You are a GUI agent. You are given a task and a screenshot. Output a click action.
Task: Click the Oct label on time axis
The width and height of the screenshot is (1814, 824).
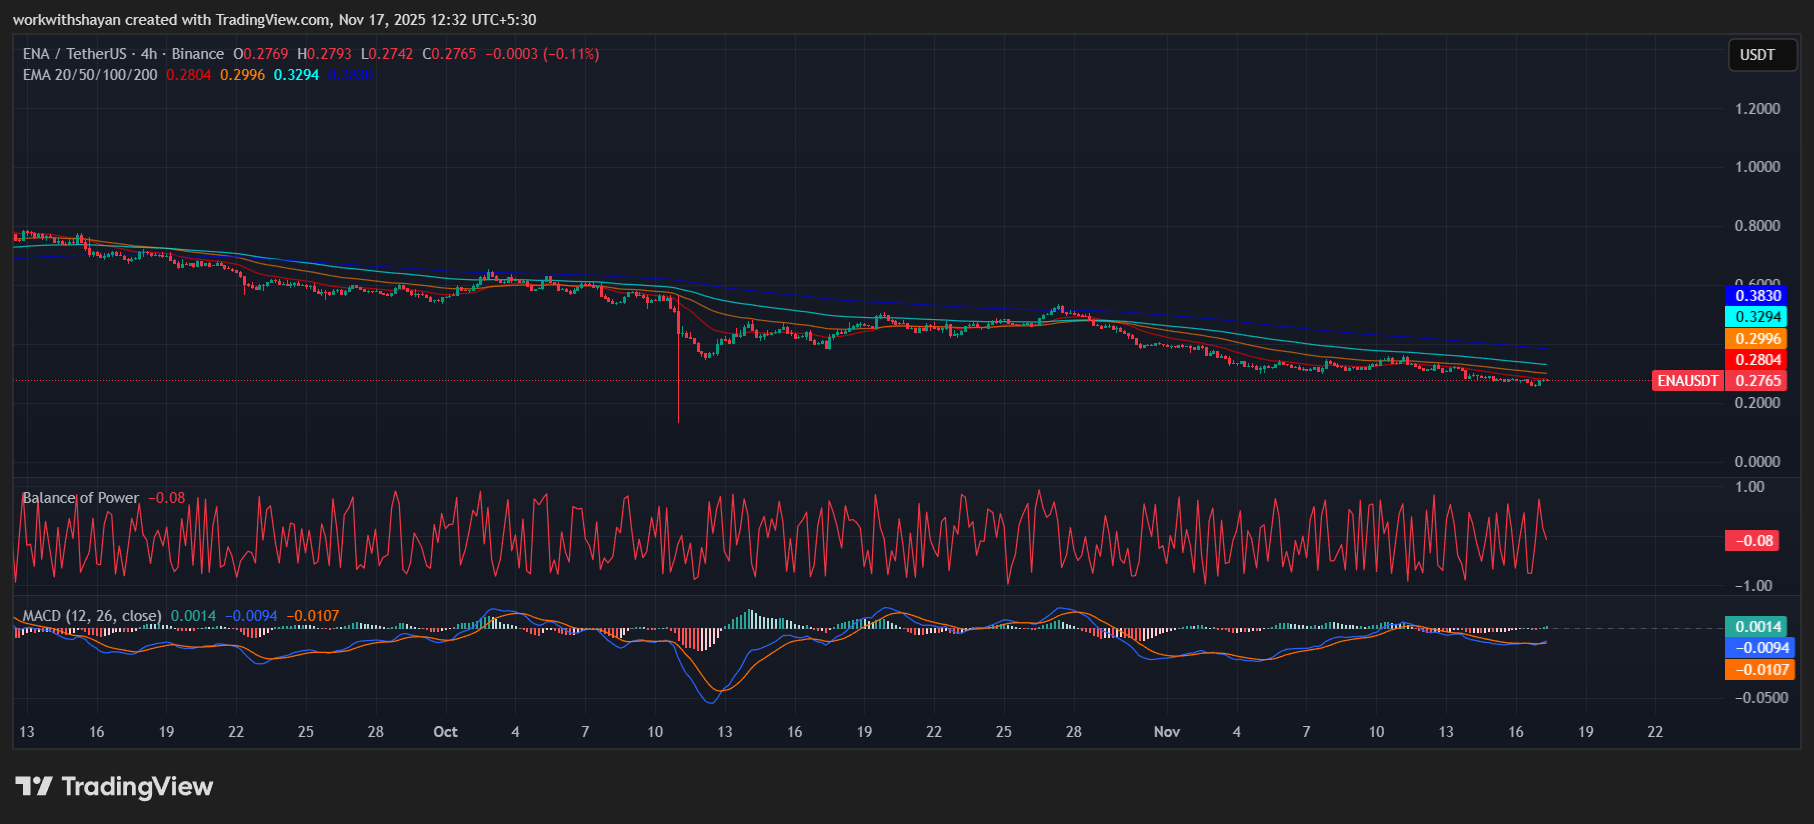click(445, 732)
